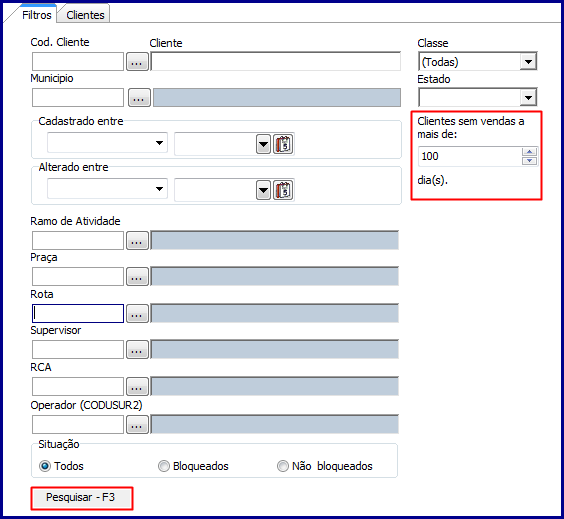
Task: Focus the Supervisor code field
Action: [x=78, y=350]
